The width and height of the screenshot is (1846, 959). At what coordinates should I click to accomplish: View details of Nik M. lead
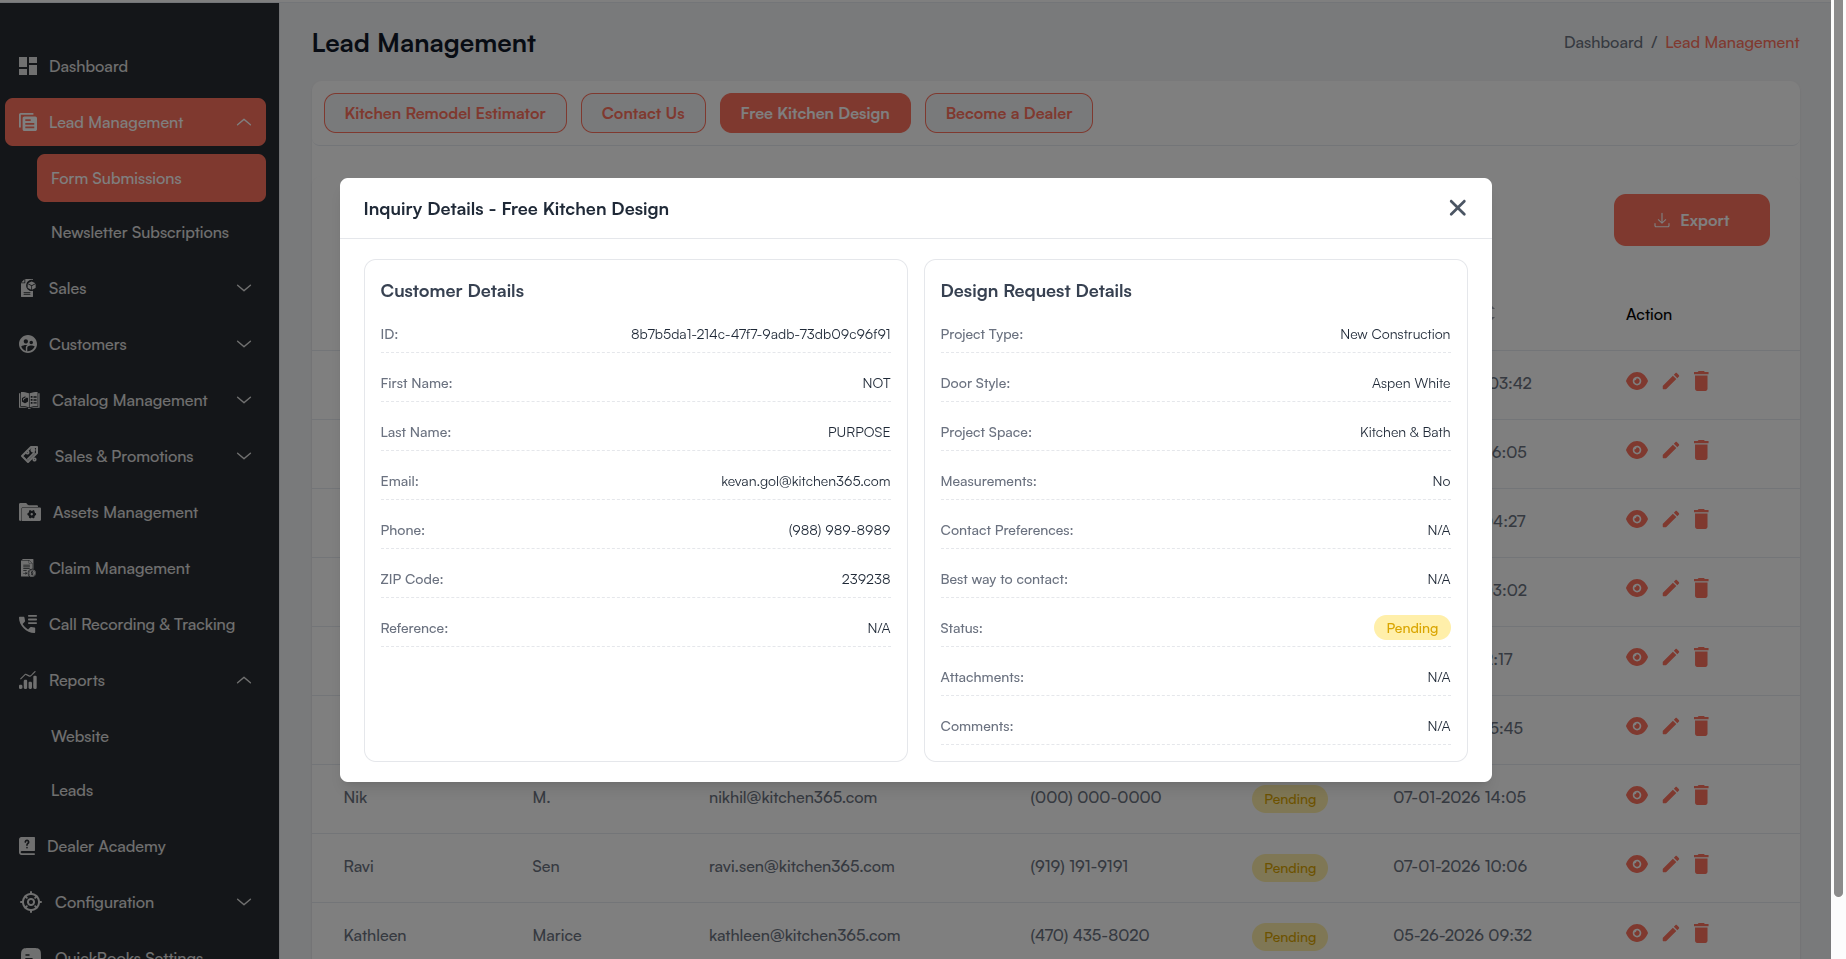pos(1637,796)
